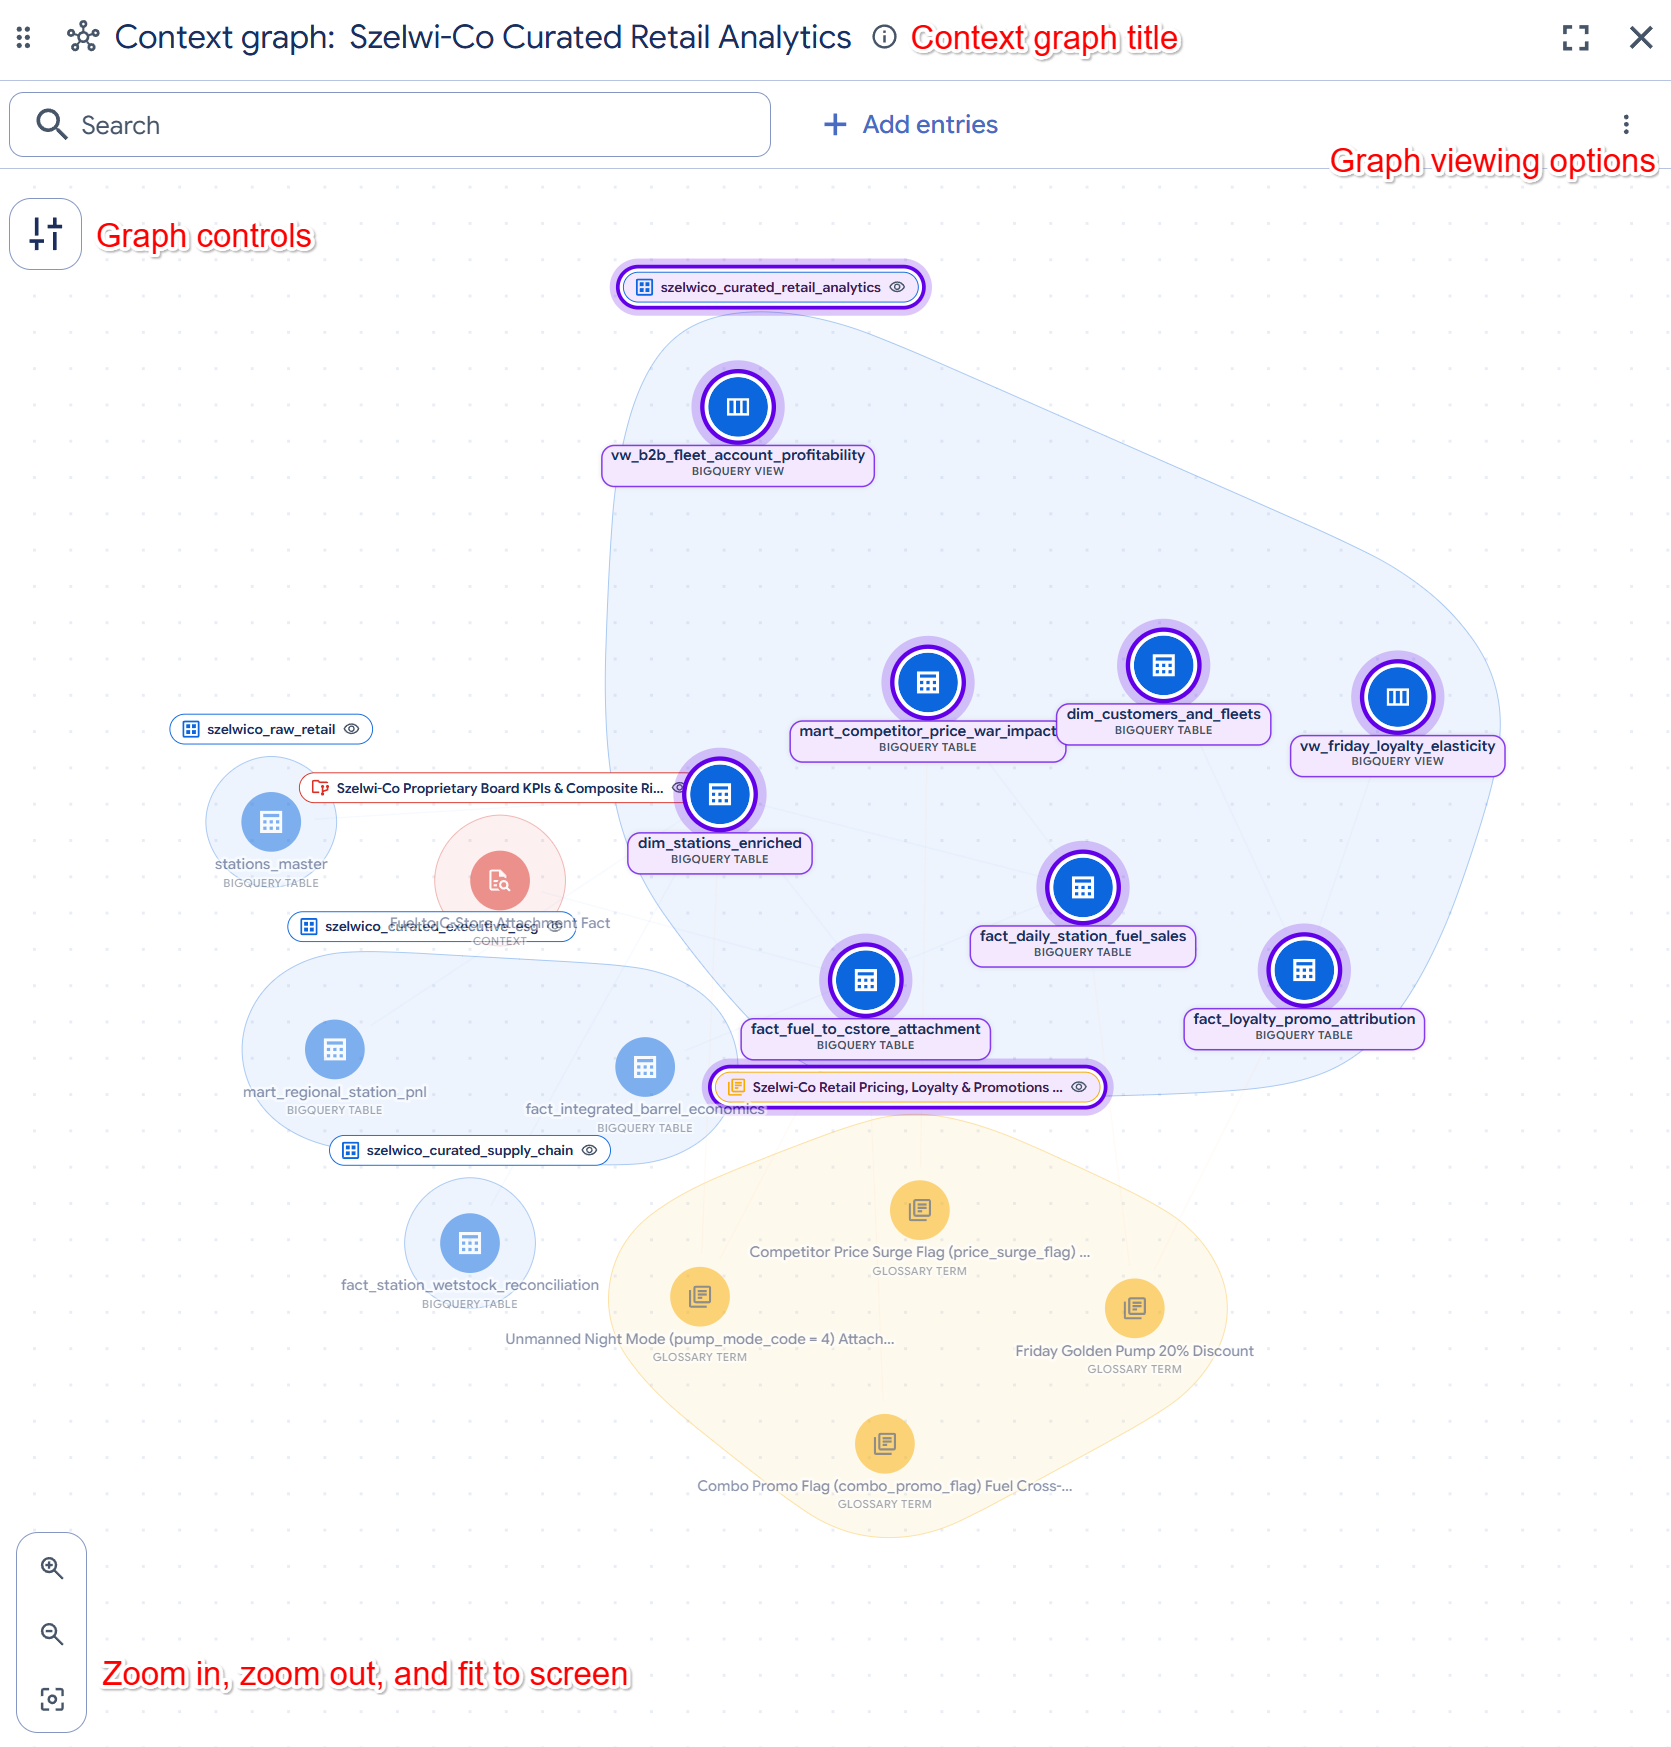Show info about context graph title
This screenshot has width=1671, height=1747.
coord(884,37)
